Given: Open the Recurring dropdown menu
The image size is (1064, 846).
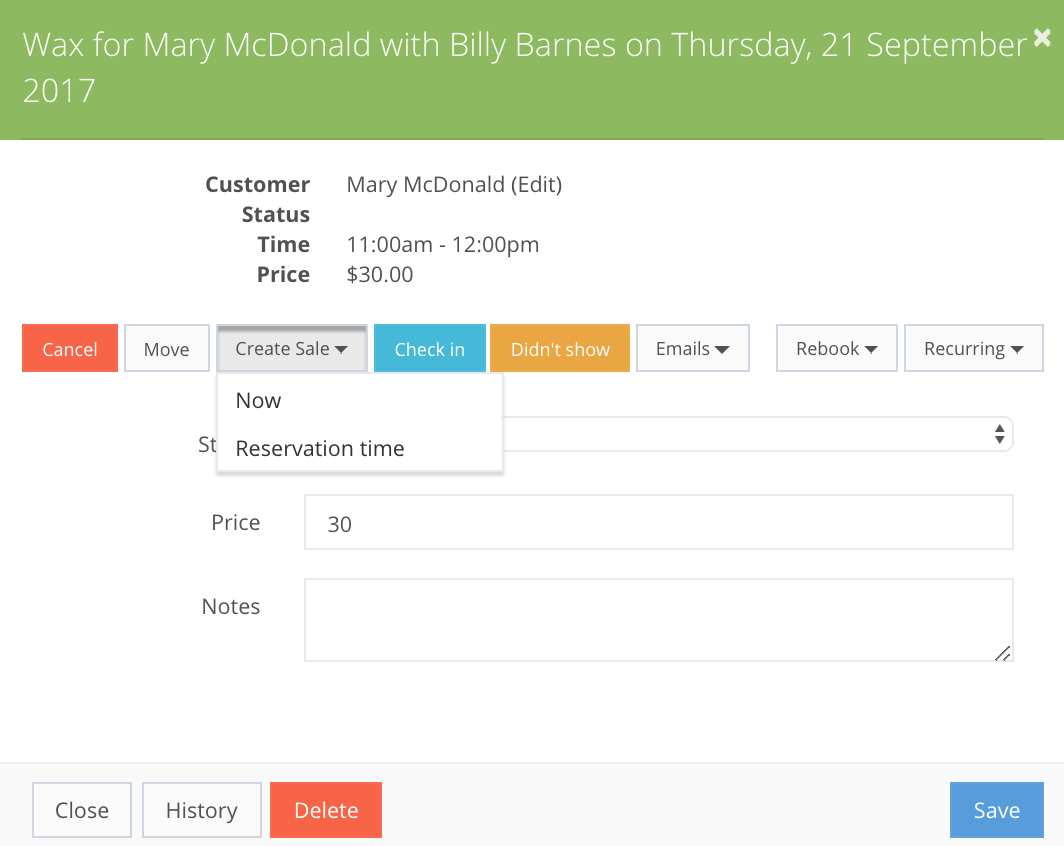Looking at the screenshot, I should (974, 348).
